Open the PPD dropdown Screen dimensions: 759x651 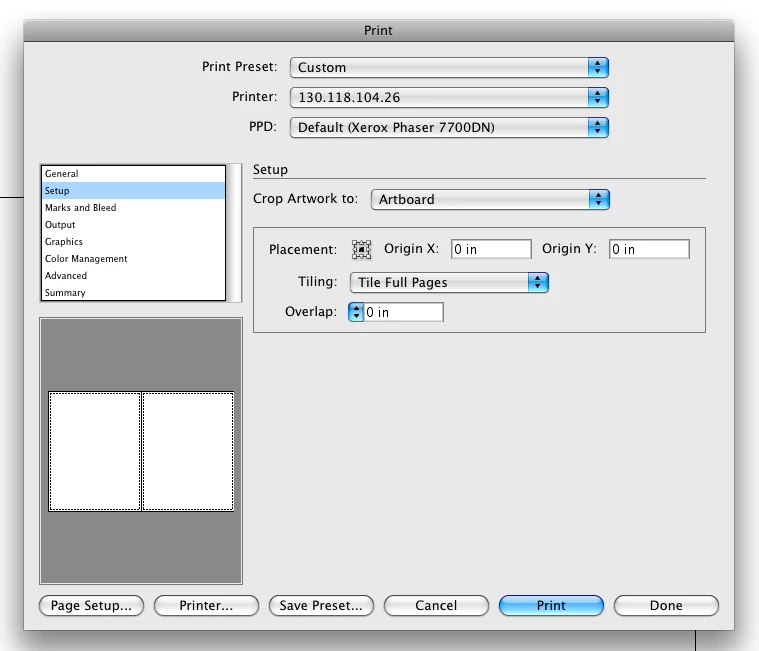coord(449,127)
